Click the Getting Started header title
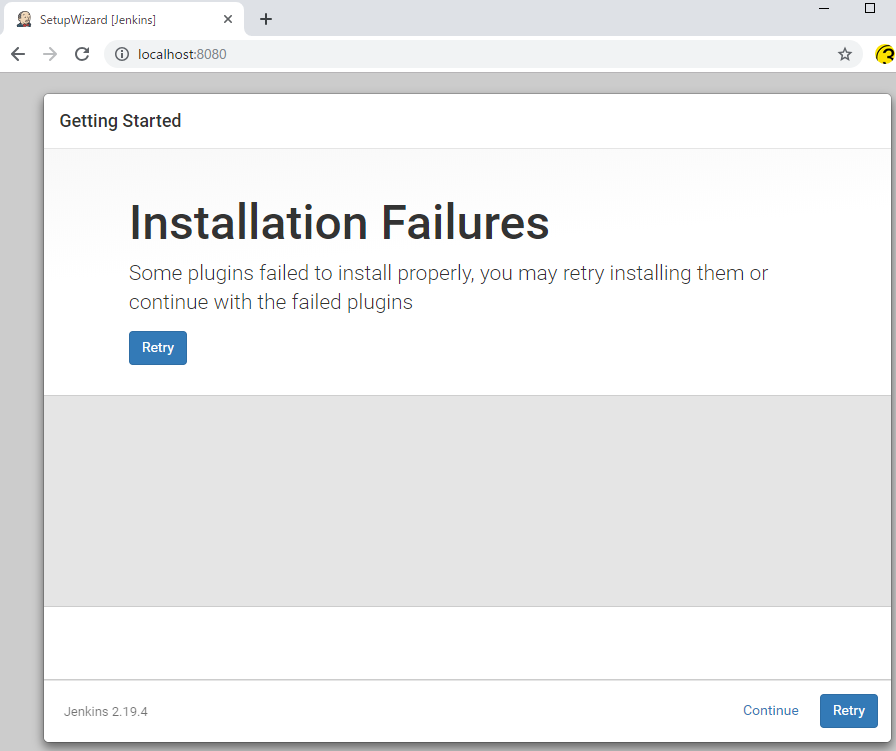This screenshot has width=896, height=751. pyautogui.click(x=120, y=121)
